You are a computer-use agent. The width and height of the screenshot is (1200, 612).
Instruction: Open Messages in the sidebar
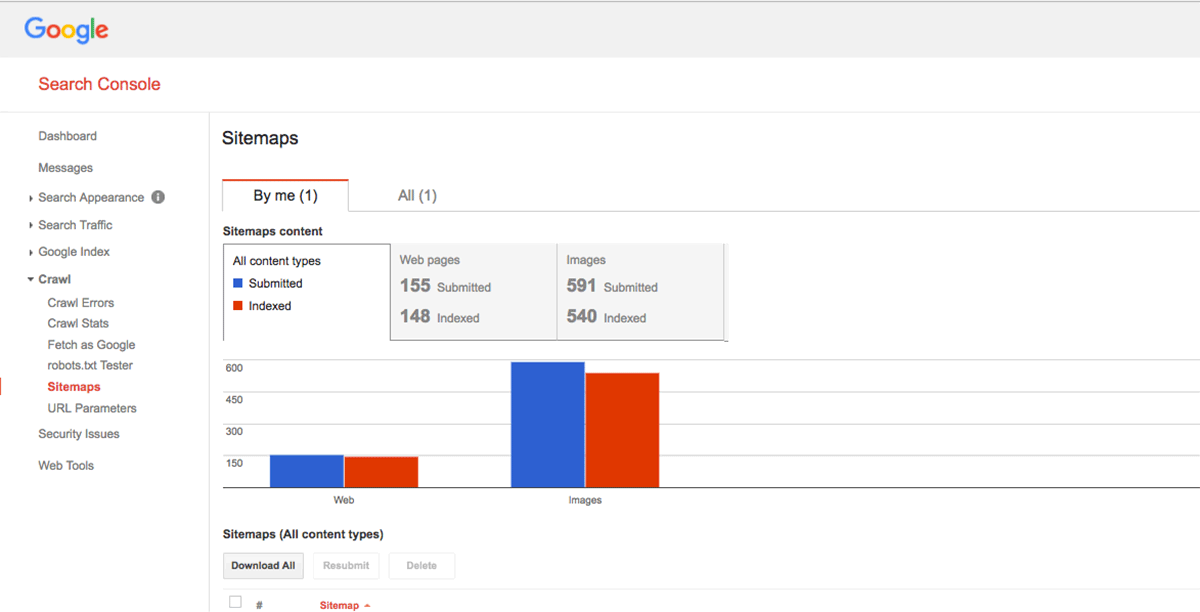click(65, 168)
